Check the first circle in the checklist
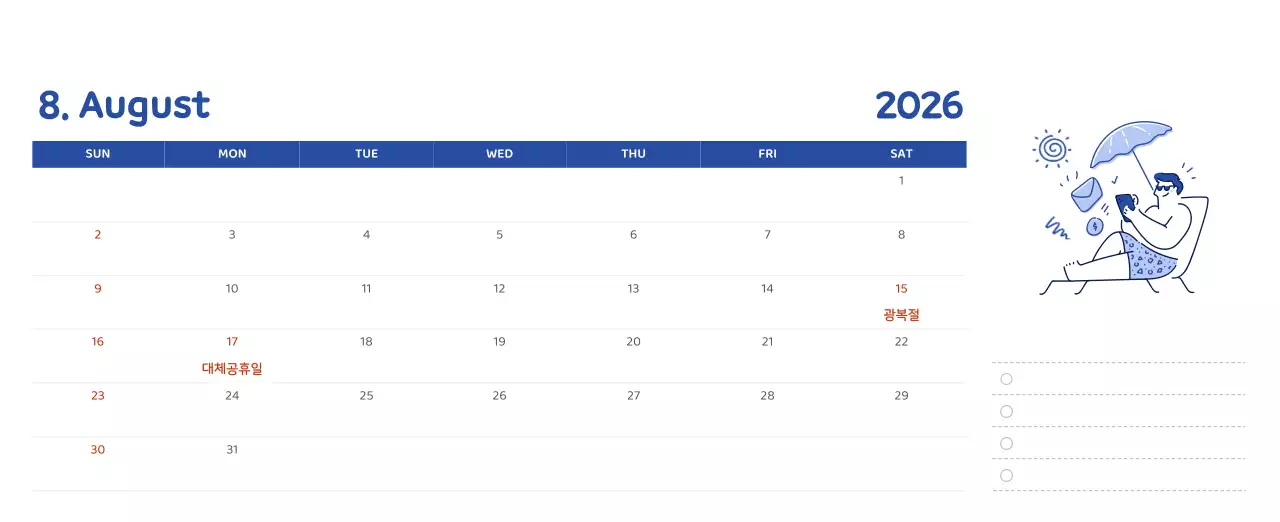The height and width of the screenshot is (522, 1280). (1006, 379)
